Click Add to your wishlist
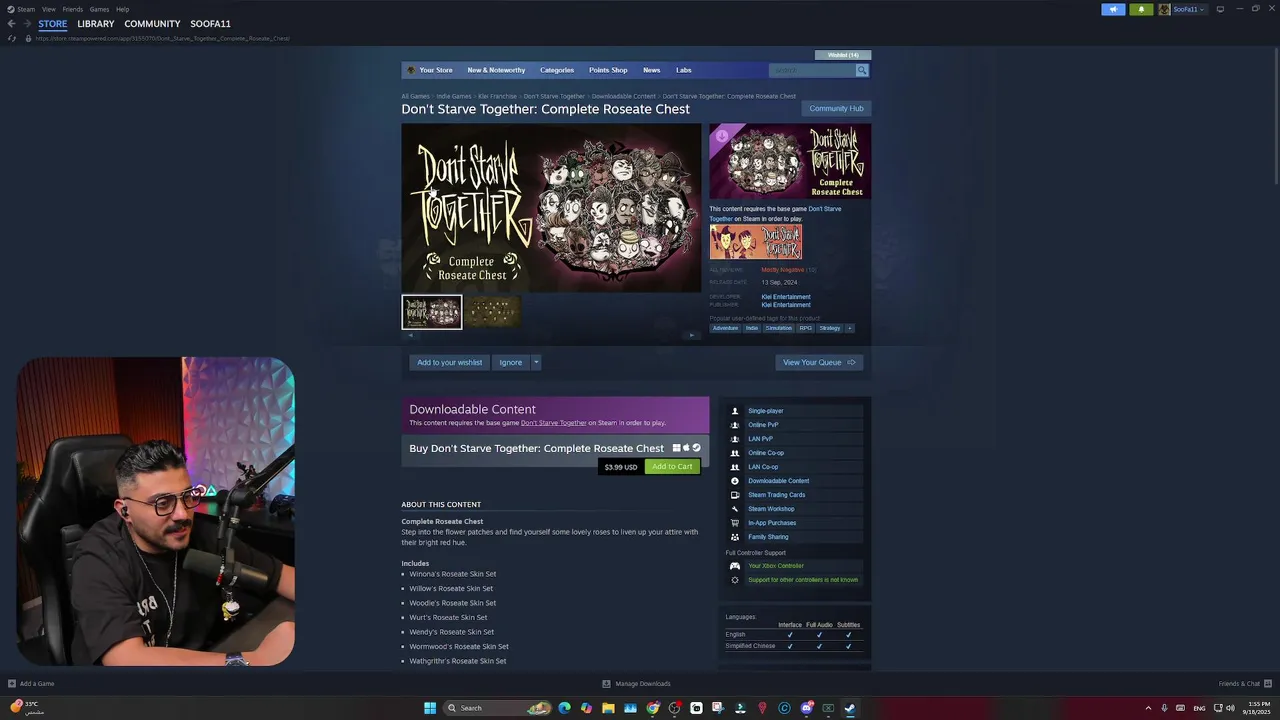 [x=450, y=362]
